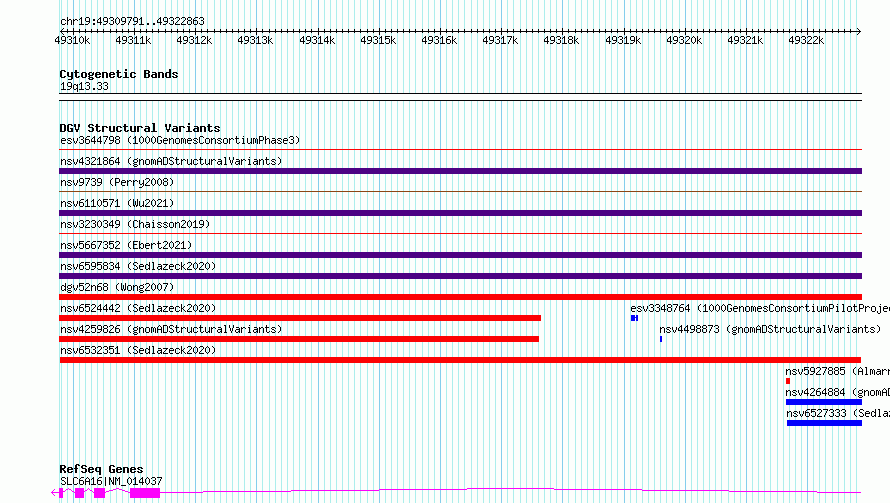Select the purple bar under nsv6595834
The width and height of the screenshot is (890, 503).
click(460, 276)
